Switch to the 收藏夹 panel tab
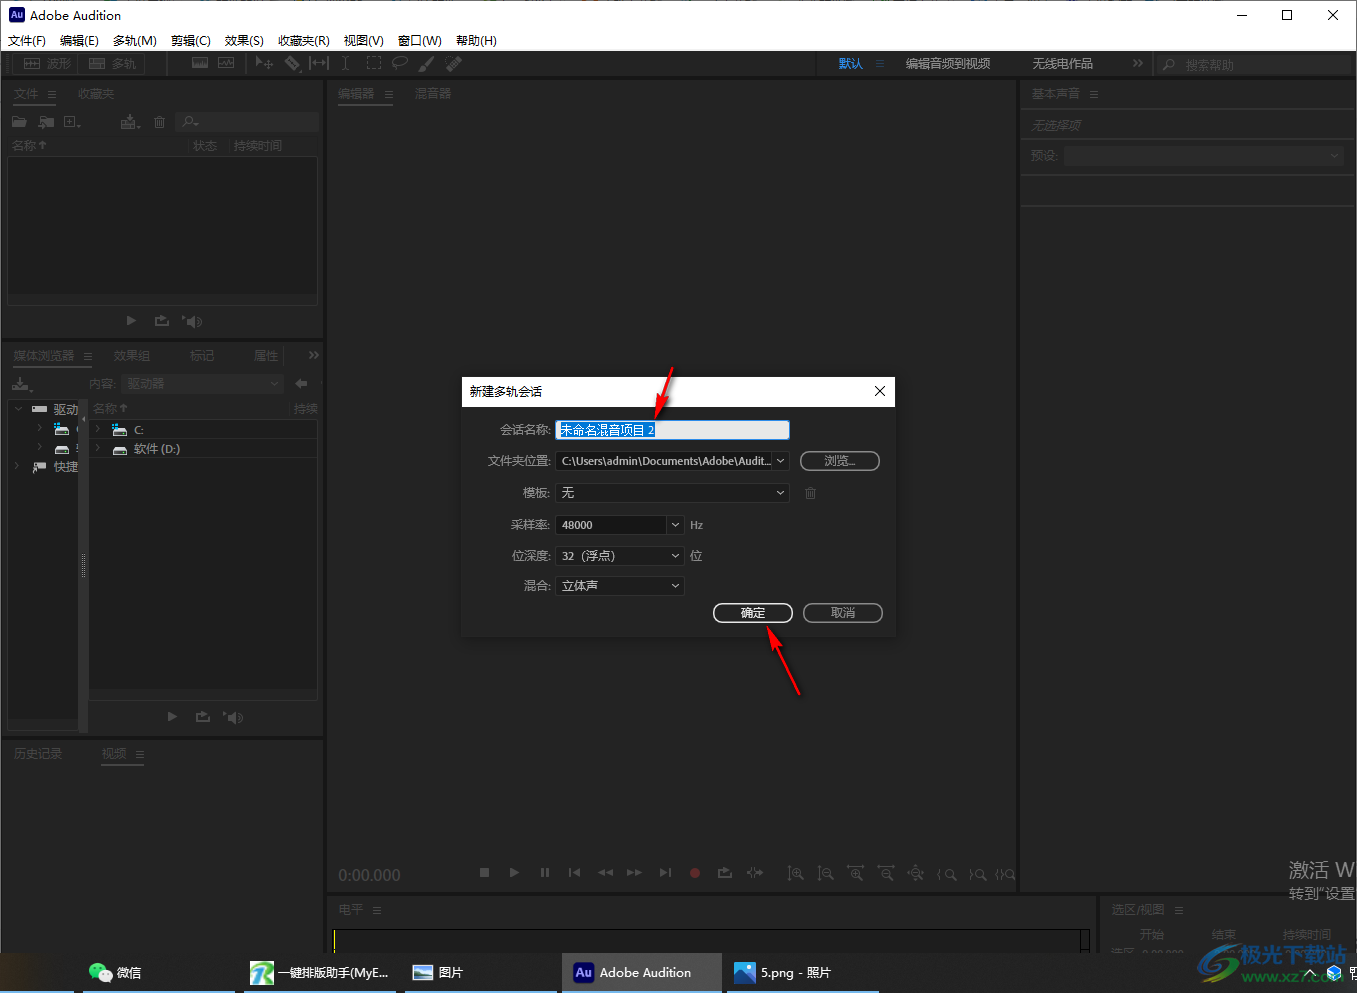This screenshot has width=1357, height=993. [x=96, y=94]
